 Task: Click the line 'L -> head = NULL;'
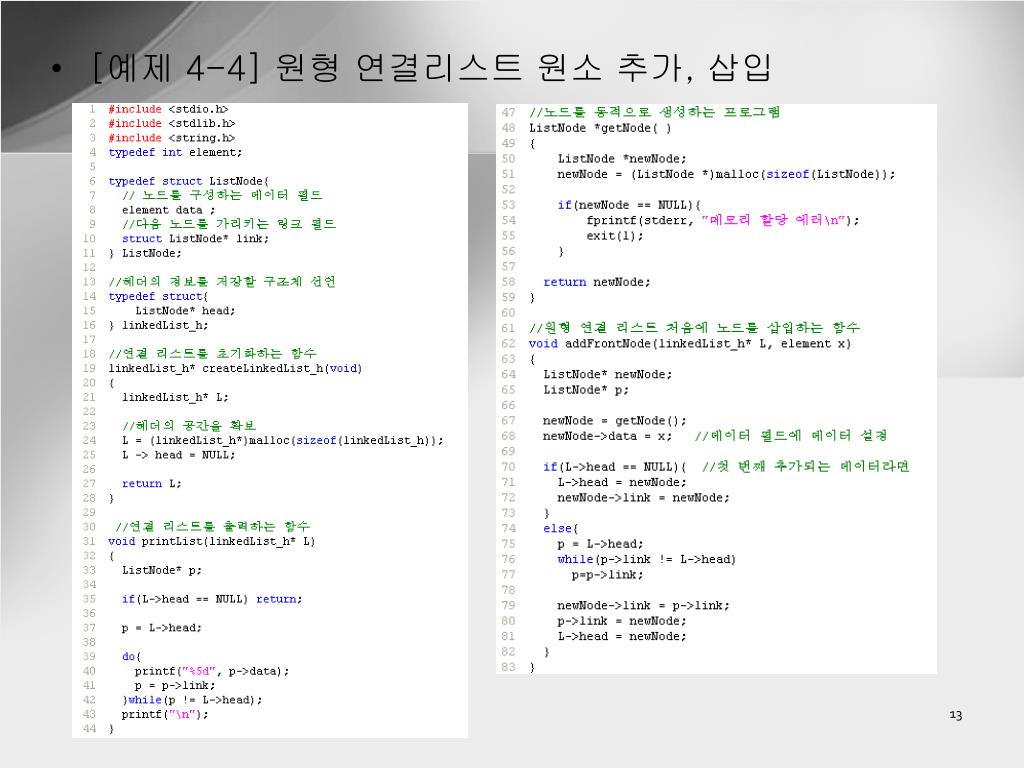coord(179,455)
